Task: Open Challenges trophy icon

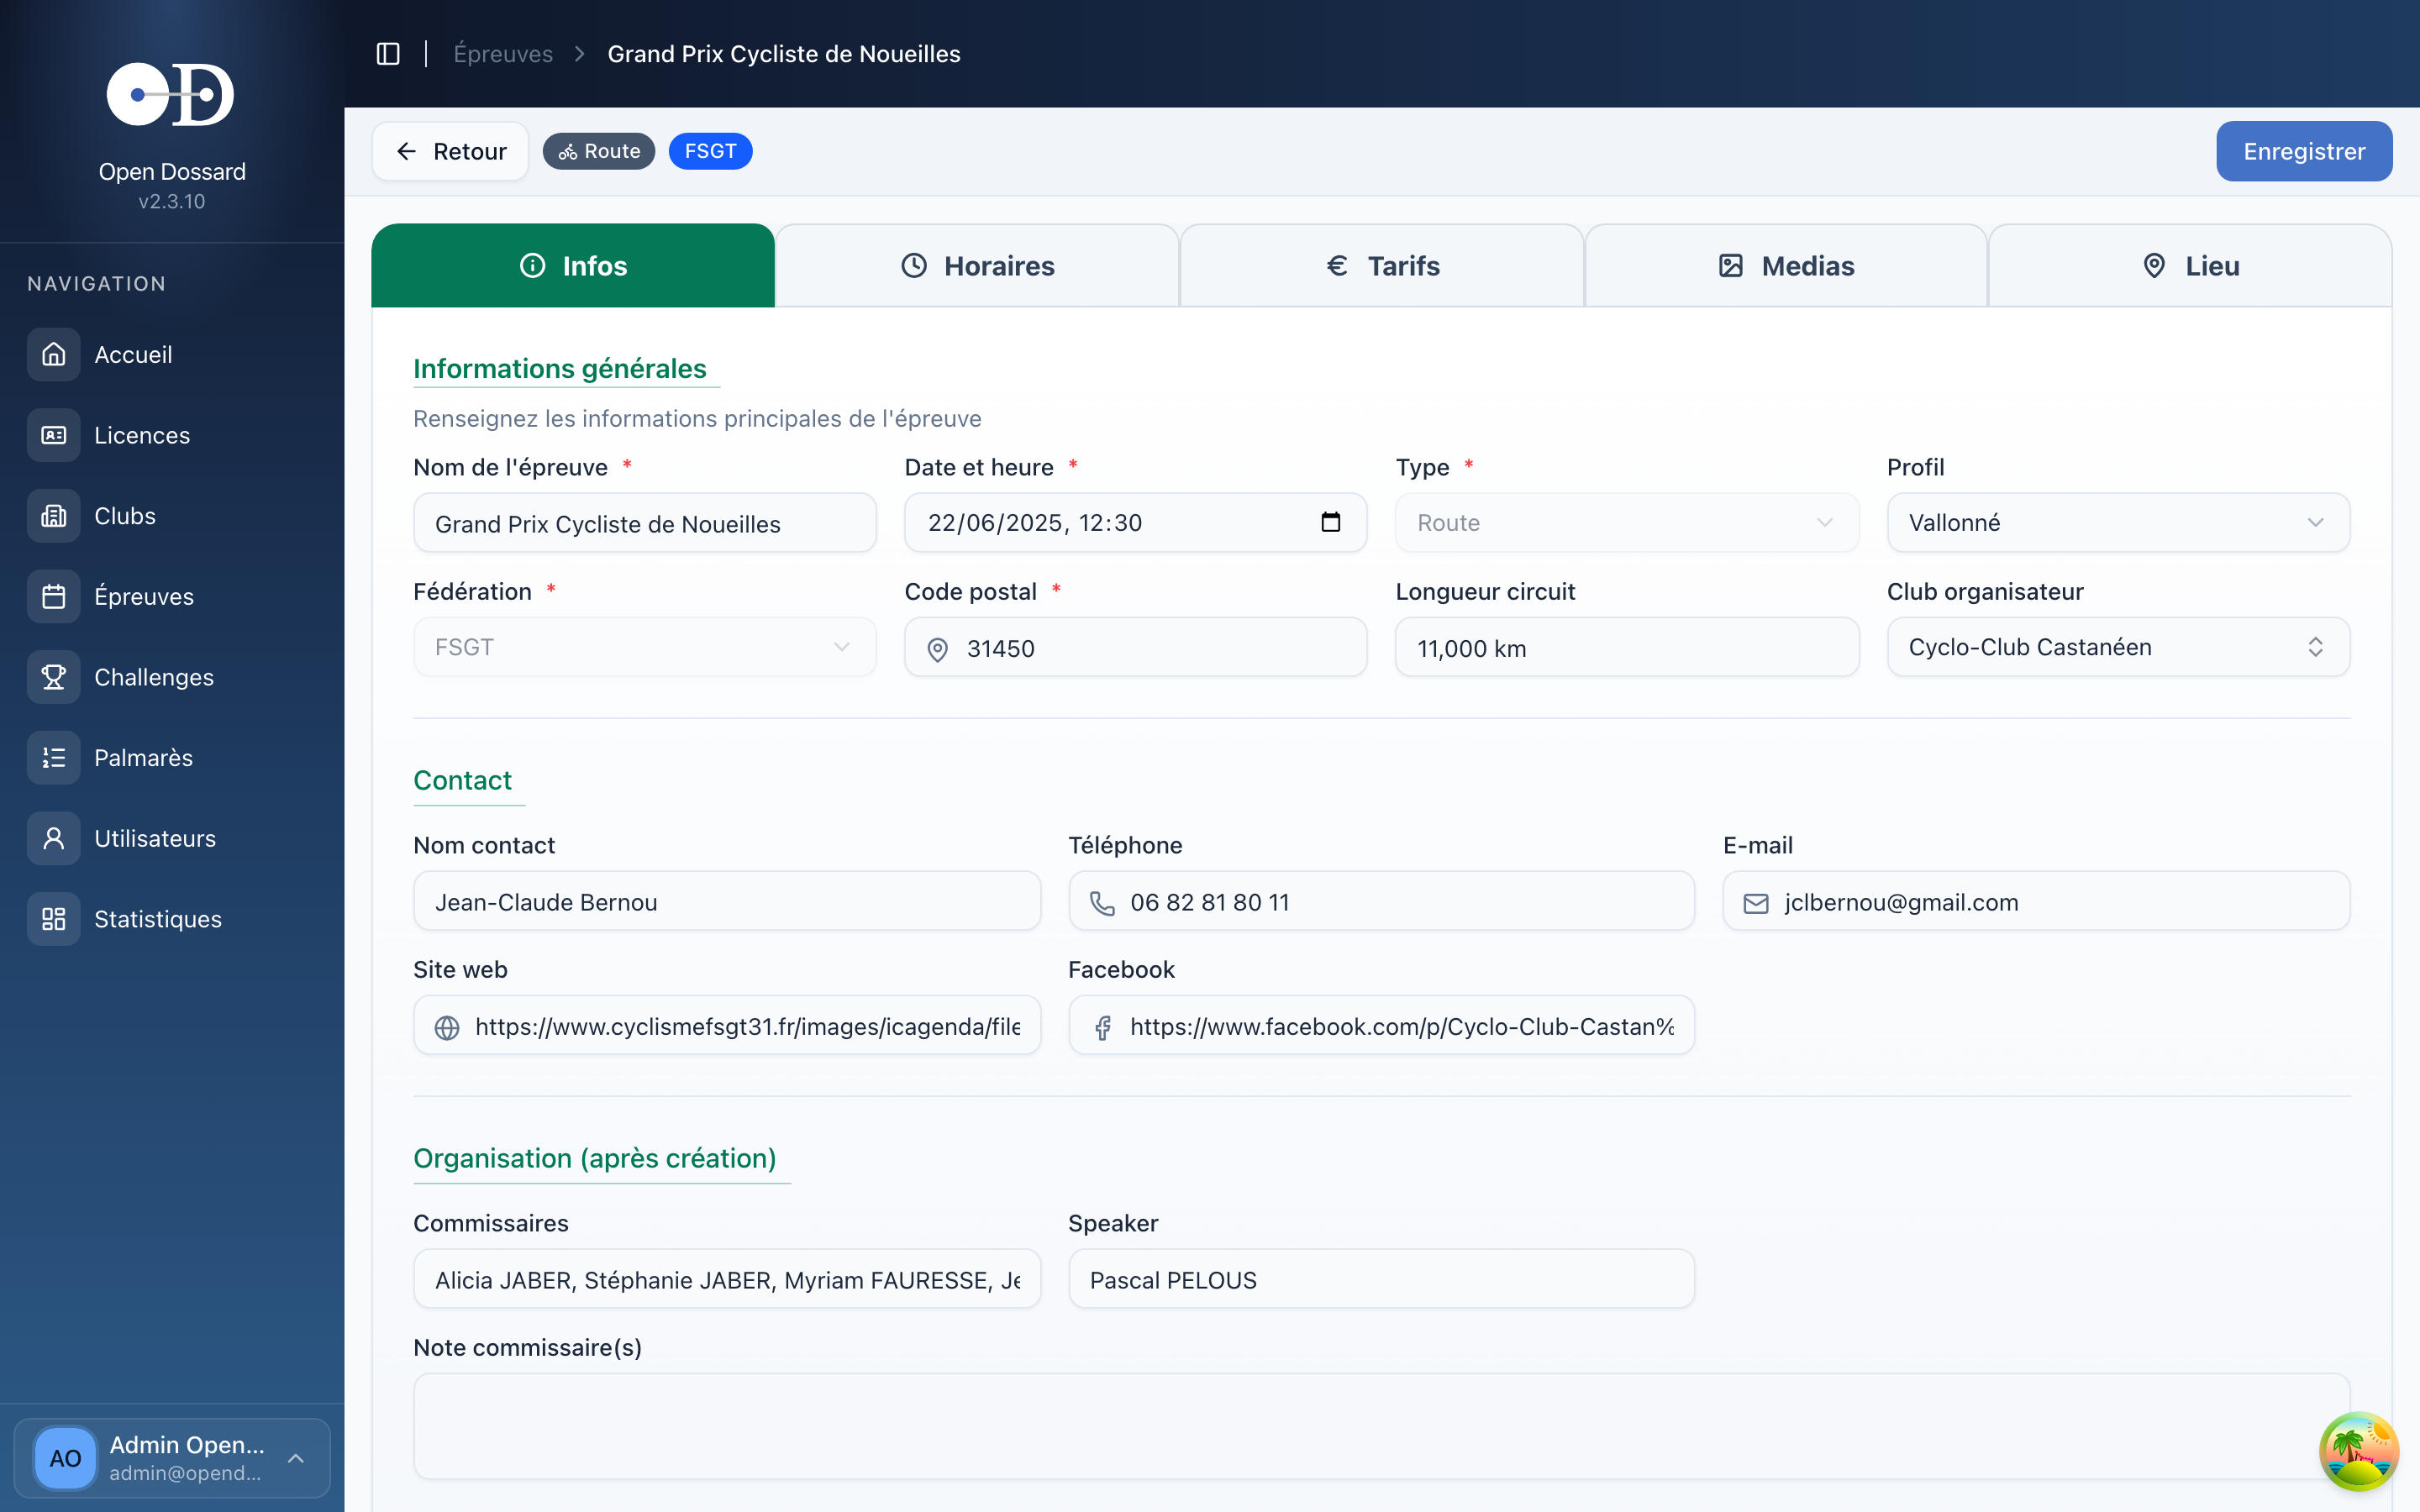Action: [x=54, y=677]
